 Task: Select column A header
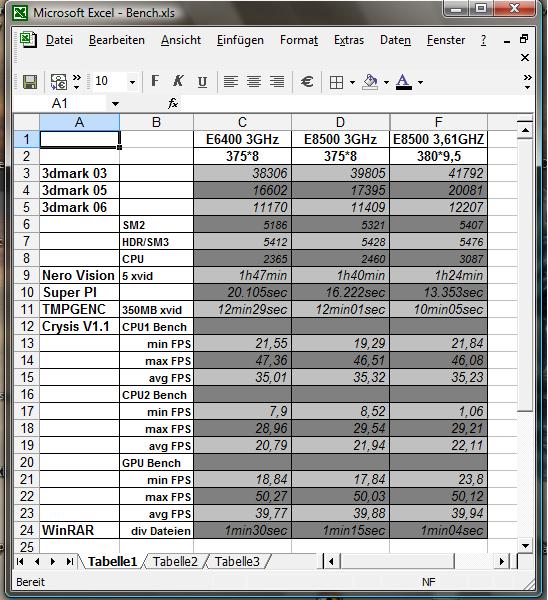coord(80,122)
